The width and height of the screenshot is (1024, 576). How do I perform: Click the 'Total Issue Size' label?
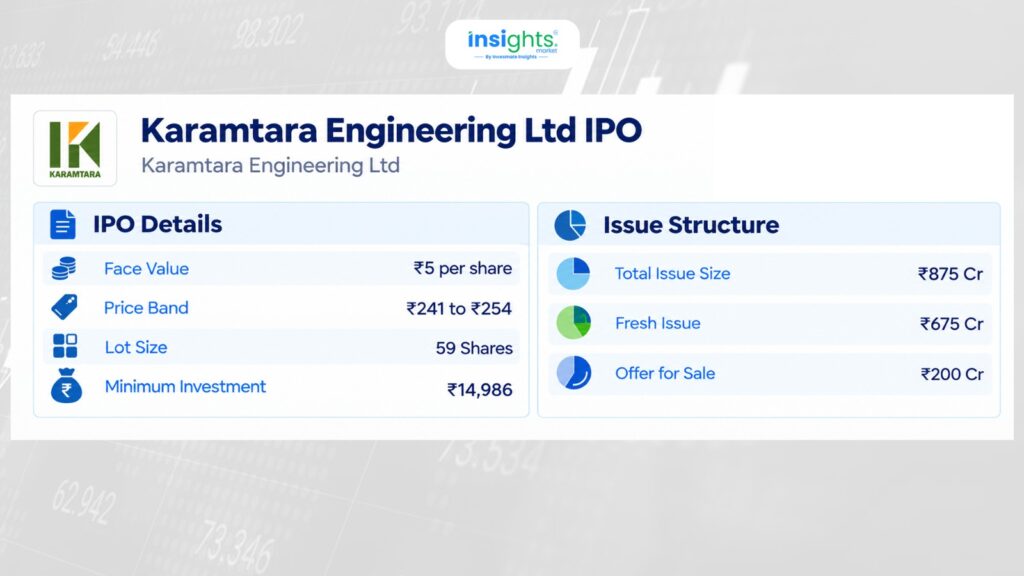(673, 274)
